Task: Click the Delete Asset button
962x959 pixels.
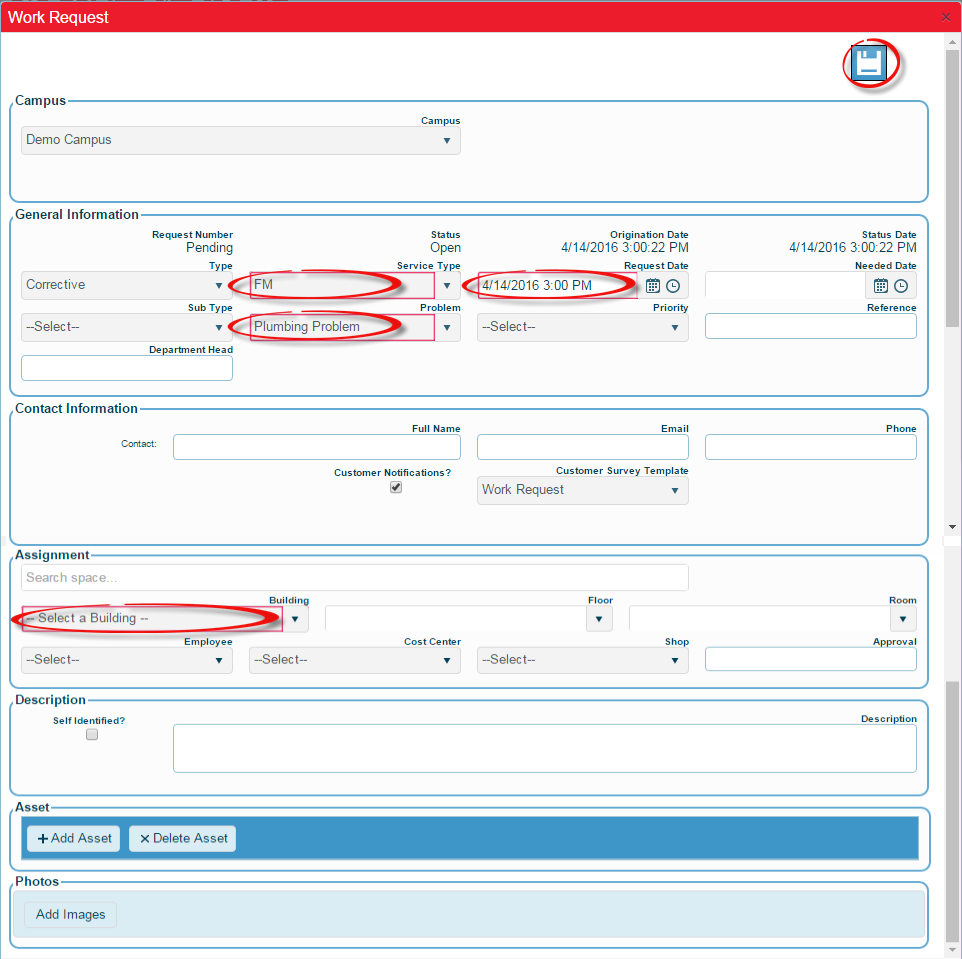Action: [183, 838]
